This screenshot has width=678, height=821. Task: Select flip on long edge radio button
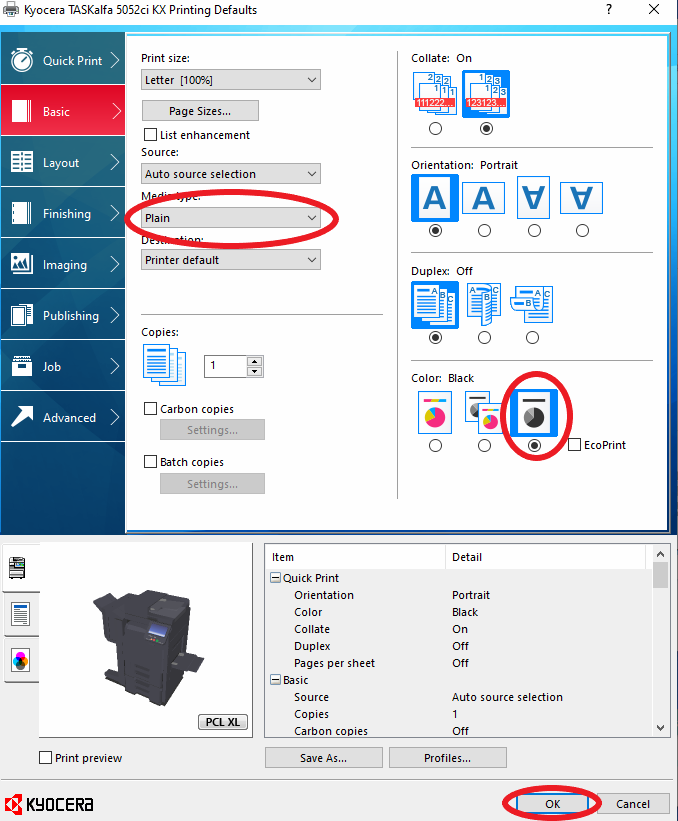coord(484,338)
